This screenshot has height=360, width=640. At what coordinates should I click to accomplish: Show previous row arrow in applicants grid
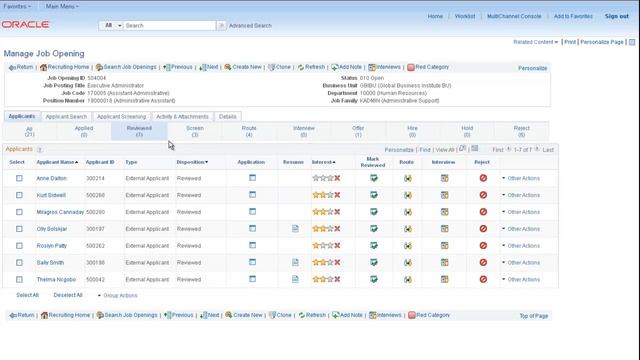pyautogui.click(x=509, y=149)
